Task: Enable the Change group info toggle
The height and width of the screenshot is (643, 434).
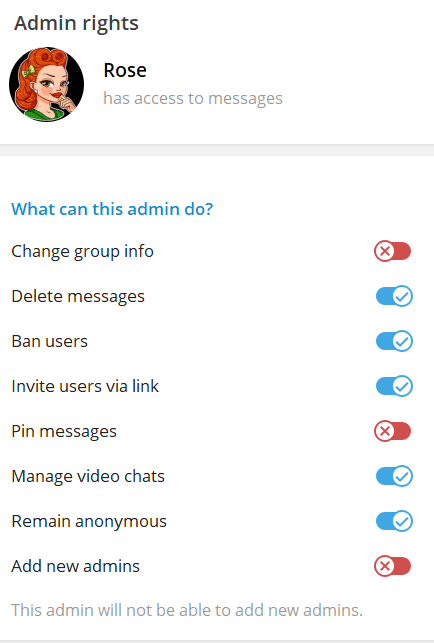Action: [x=393, y=251]
